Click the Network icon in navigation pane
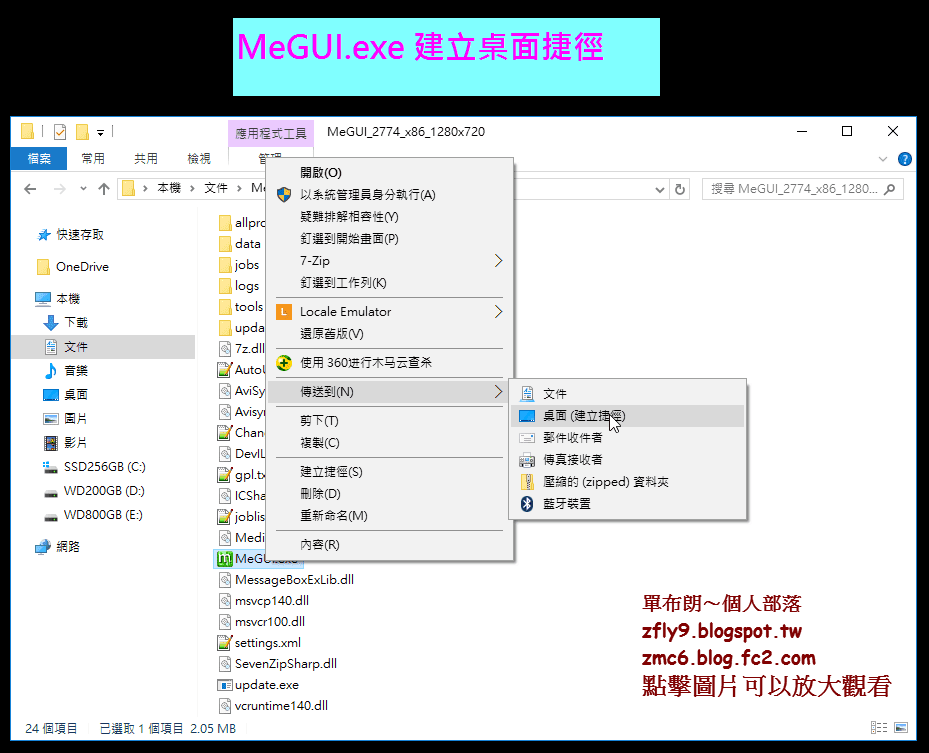929x753 pixels. click(43, 547)
